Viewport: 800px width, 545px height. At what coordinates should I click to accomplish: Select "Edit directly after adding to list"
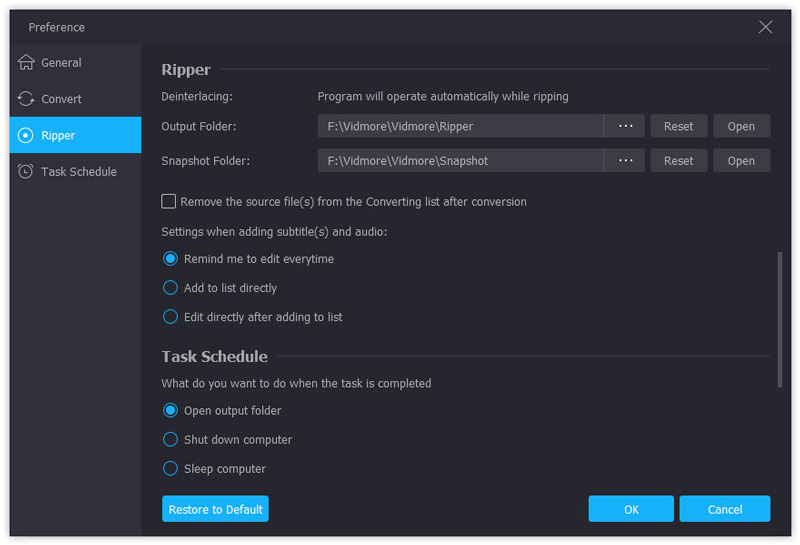click(x=170, y=317)
